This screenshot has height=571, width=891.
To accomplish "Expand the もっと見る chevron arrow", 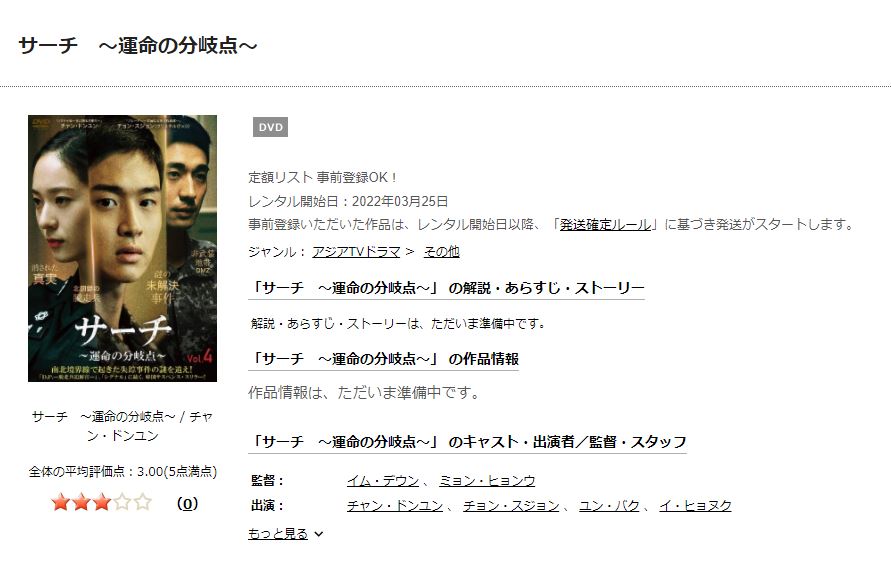I will 319,534.
